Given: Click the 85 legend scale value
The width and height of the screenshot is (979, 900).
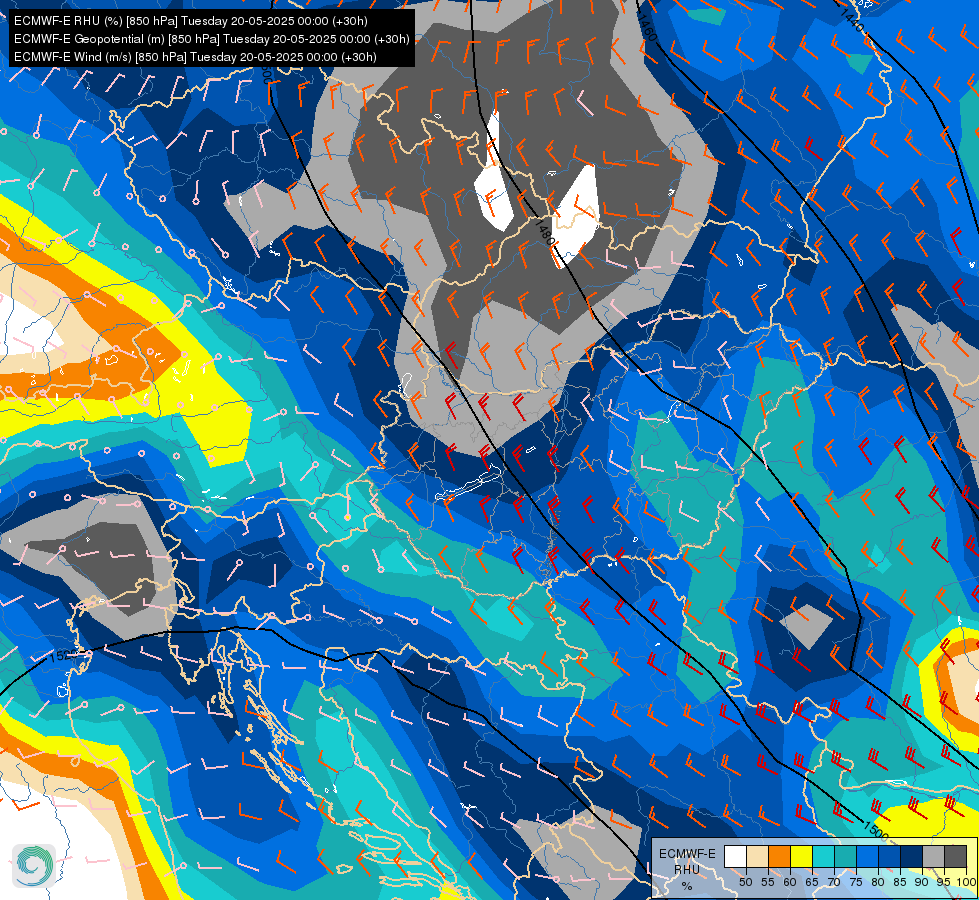Looking at the screenshot, I should (x=900, y=882).
